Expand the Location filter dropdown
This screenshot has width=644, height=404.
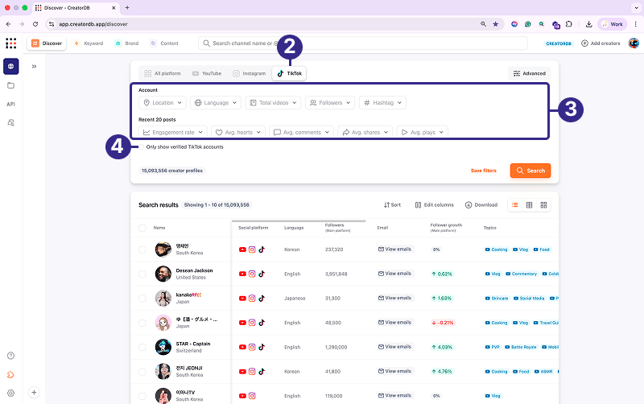point(162,103)
